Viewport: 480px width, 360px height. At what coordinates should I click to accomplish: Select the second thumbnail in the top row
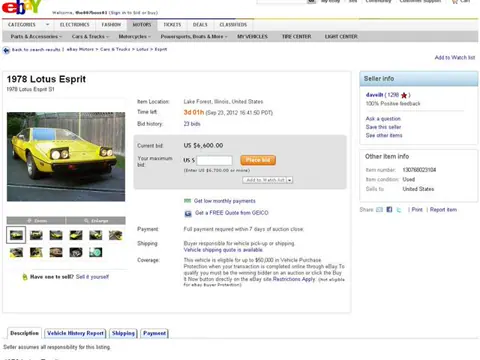pyautogui.click(x=36, y=235)
